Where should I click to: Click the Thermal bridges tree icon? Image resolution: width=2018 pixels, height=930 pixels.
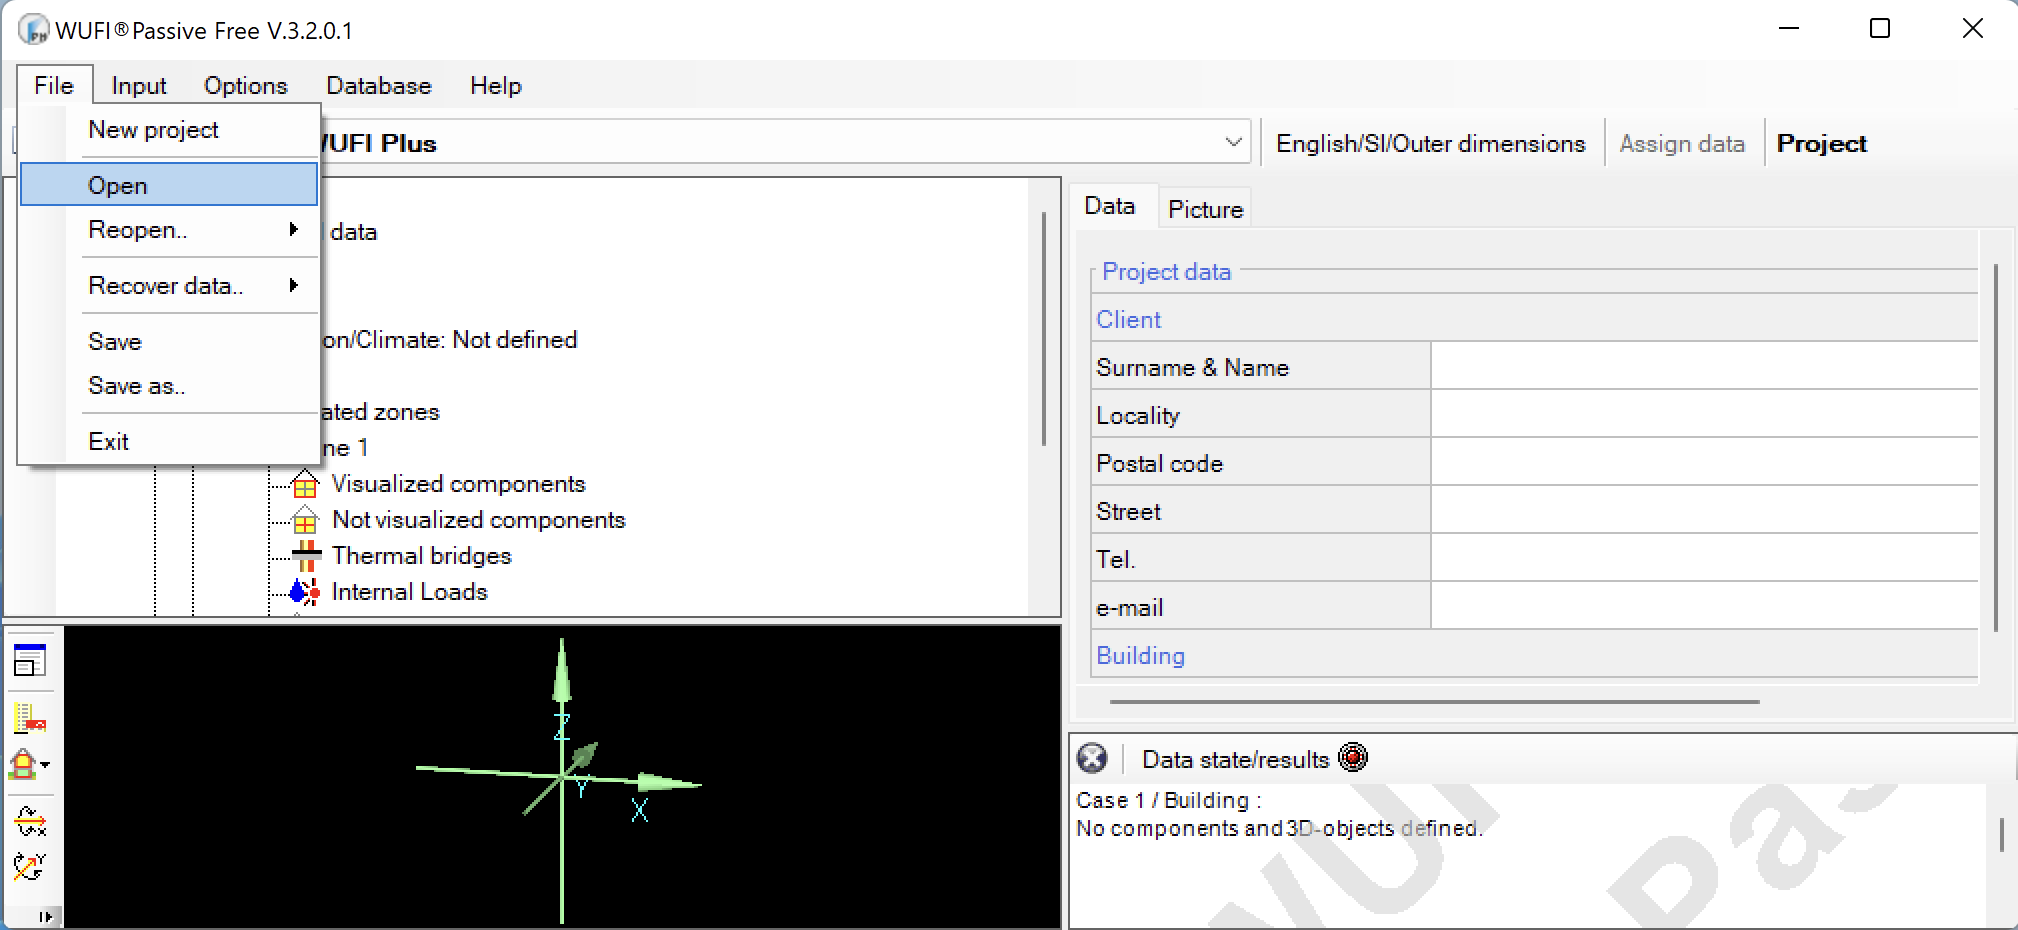click(x=306, y=556)
